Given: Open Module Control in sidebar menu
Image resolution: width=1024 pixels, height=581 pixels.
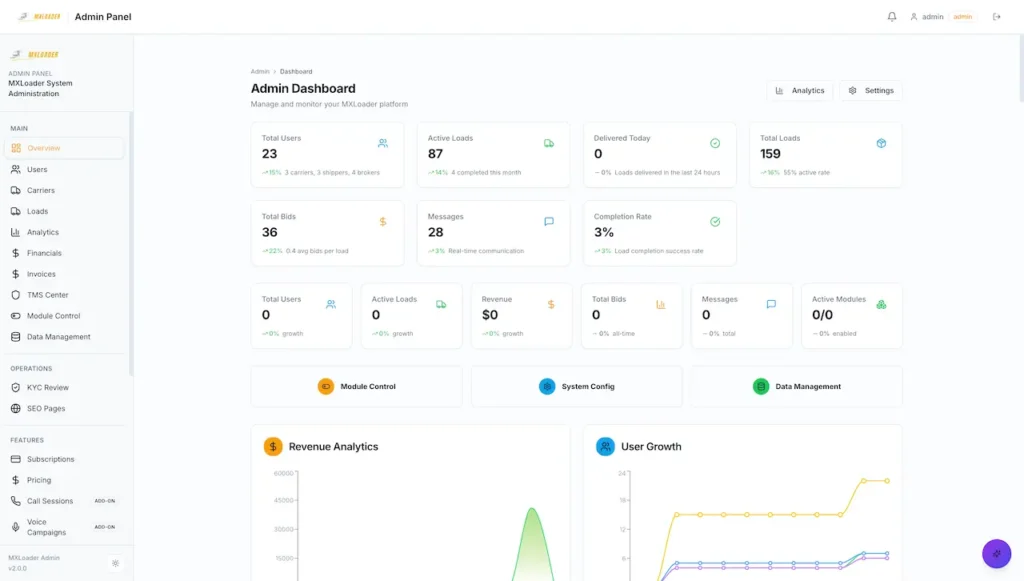Looking at the screenshot, I should [64, 315].
